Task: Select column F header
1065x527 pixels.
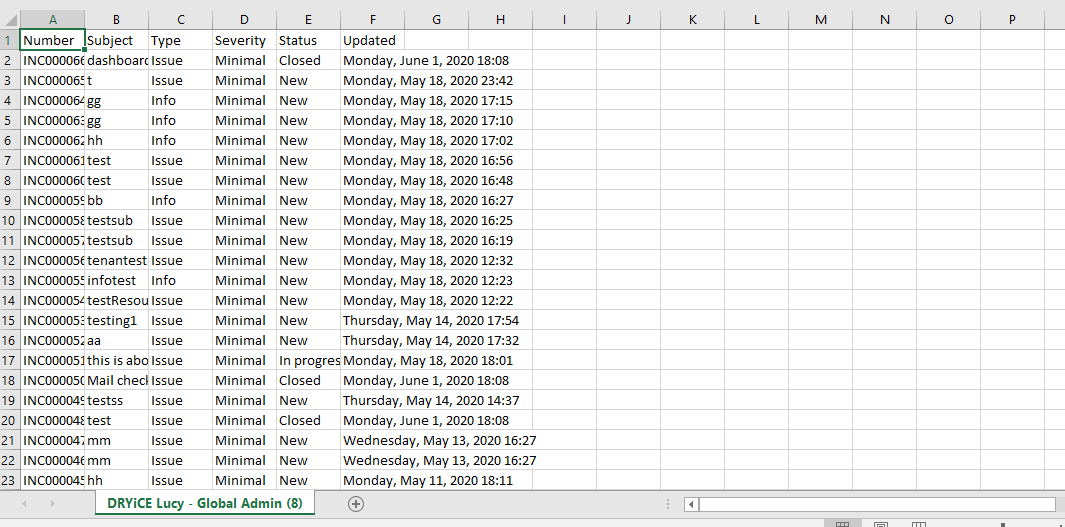Action: point(372,19)
